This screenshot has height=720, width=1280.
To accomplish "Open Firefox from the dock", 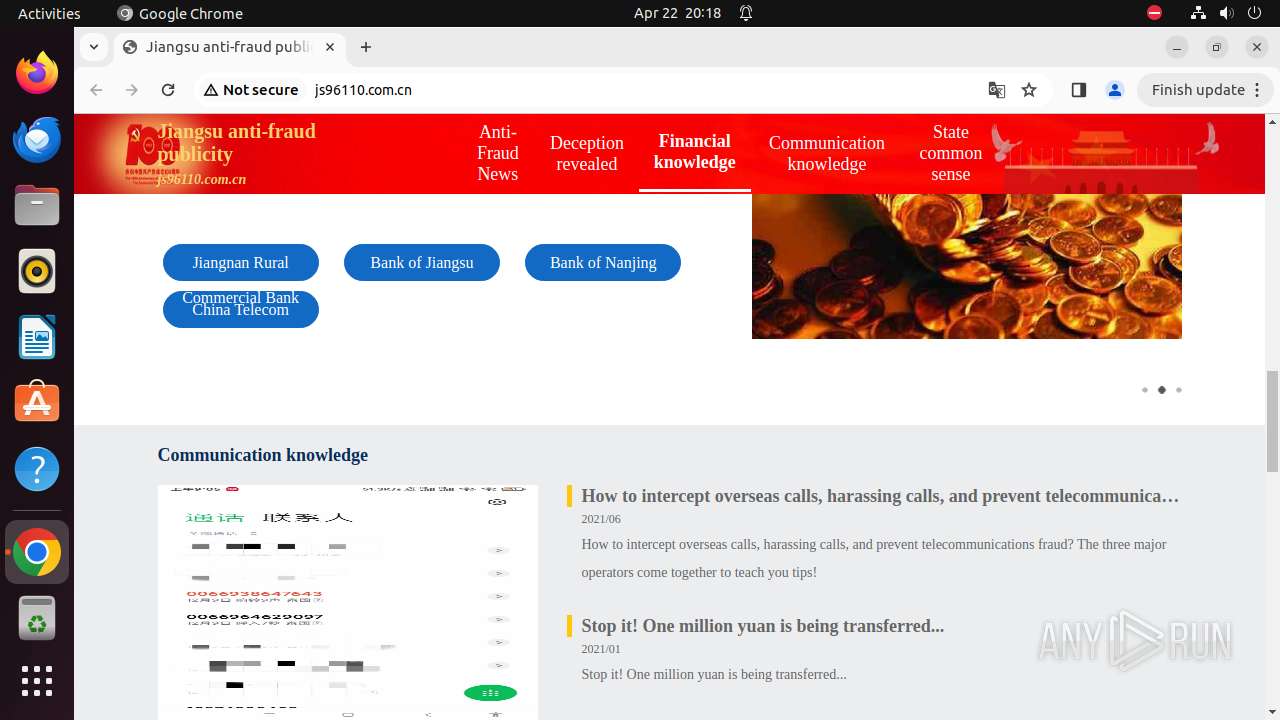I will click(37, 73).
